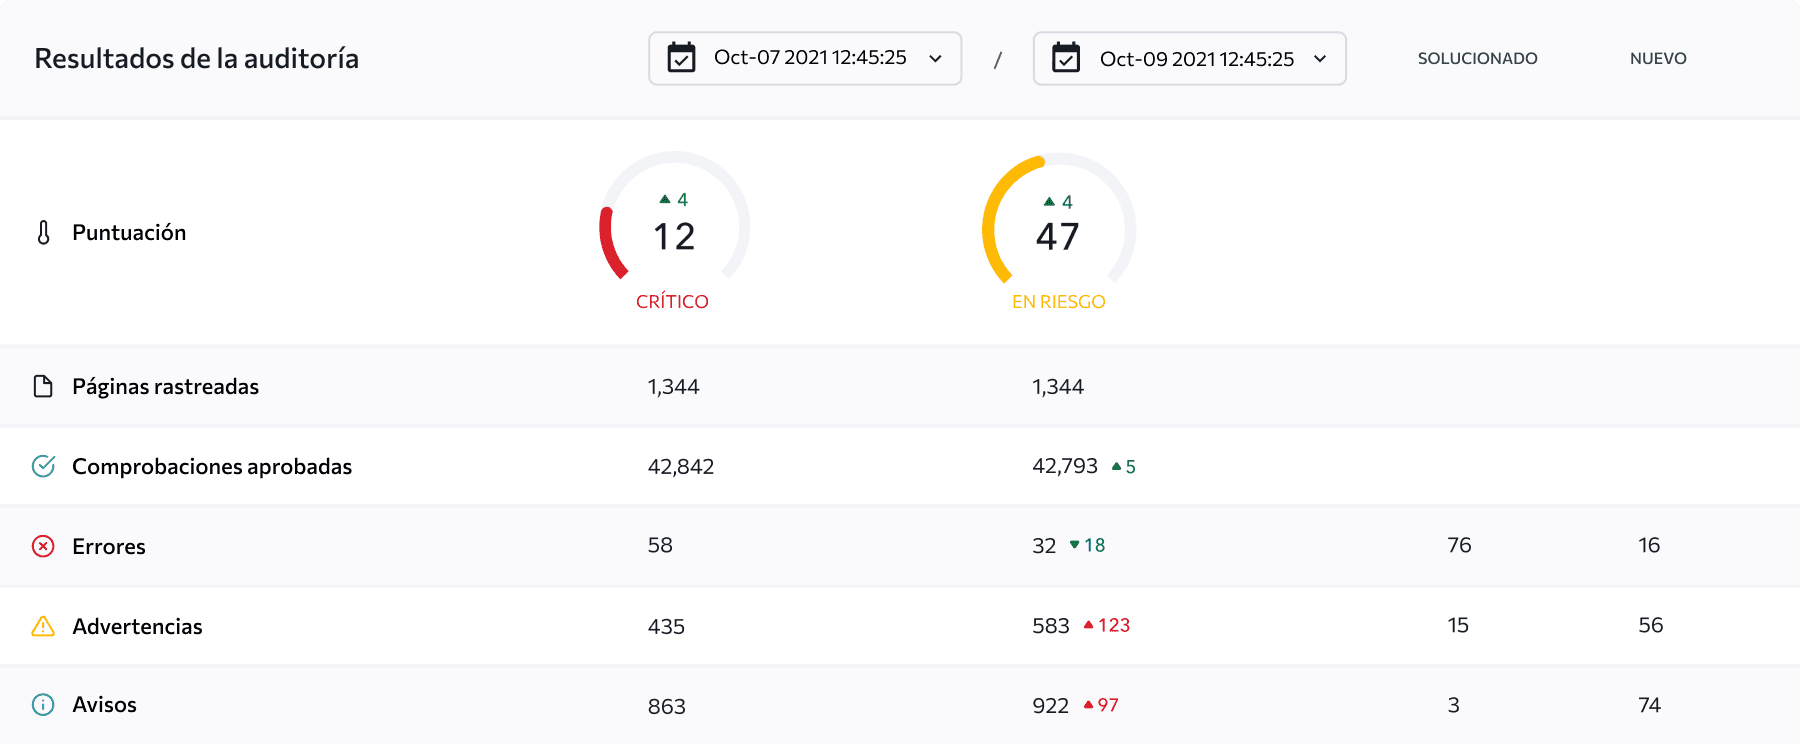The image size is (1800, 745).
Task: Click the NUEVO column header
Action: (x=1658, y=58)
